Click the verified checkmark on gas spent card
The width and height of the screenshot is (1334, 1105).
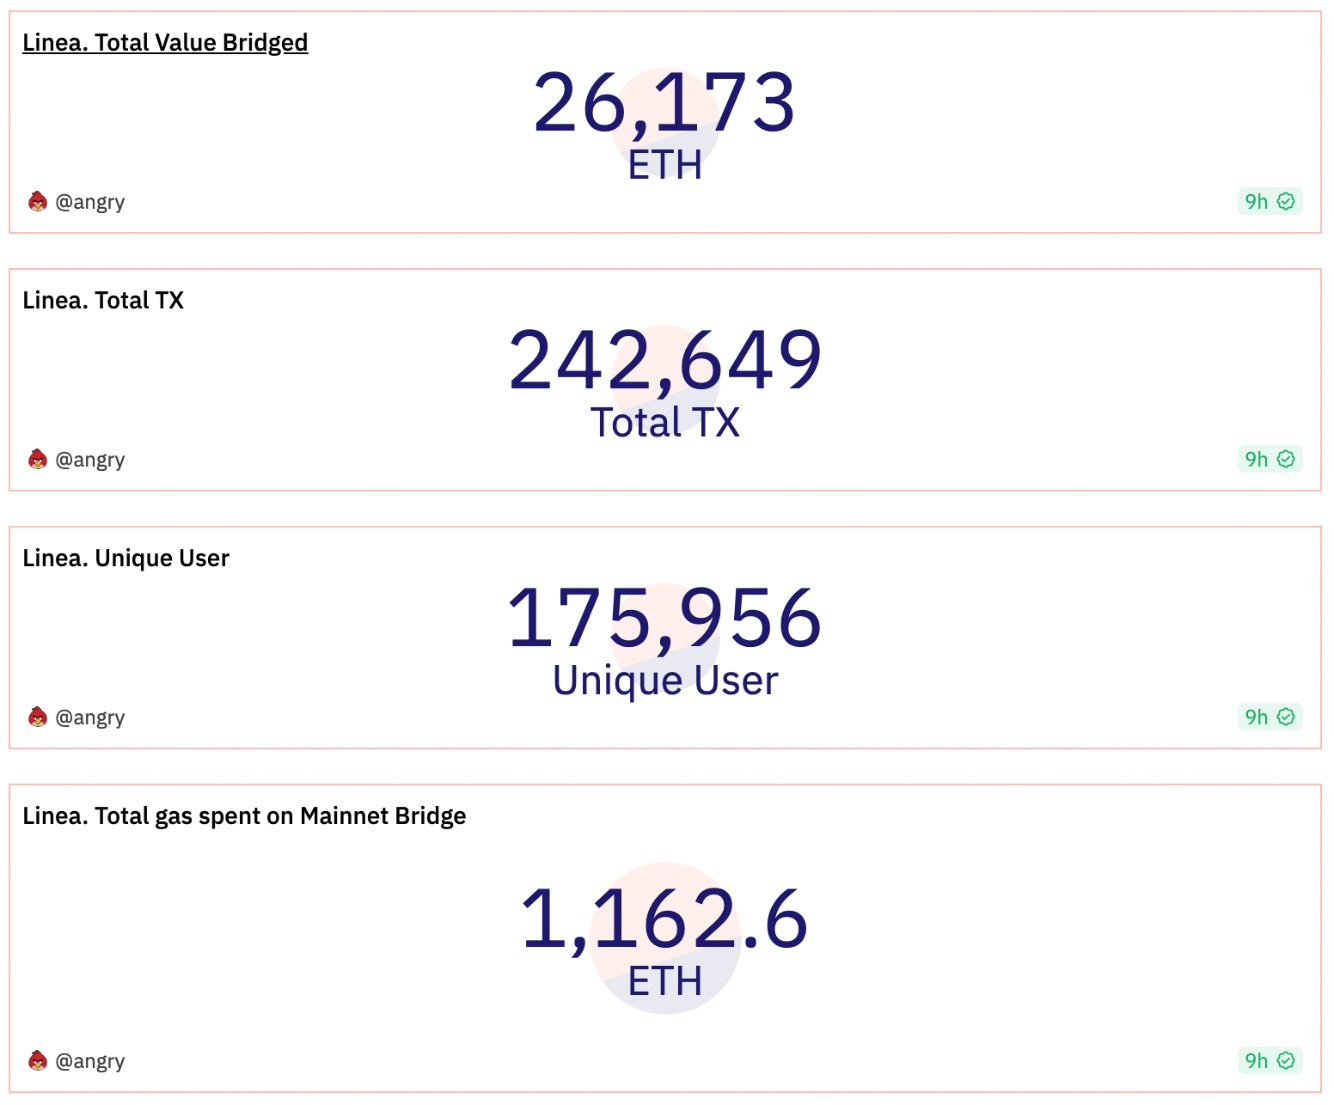(1285, 1061)
